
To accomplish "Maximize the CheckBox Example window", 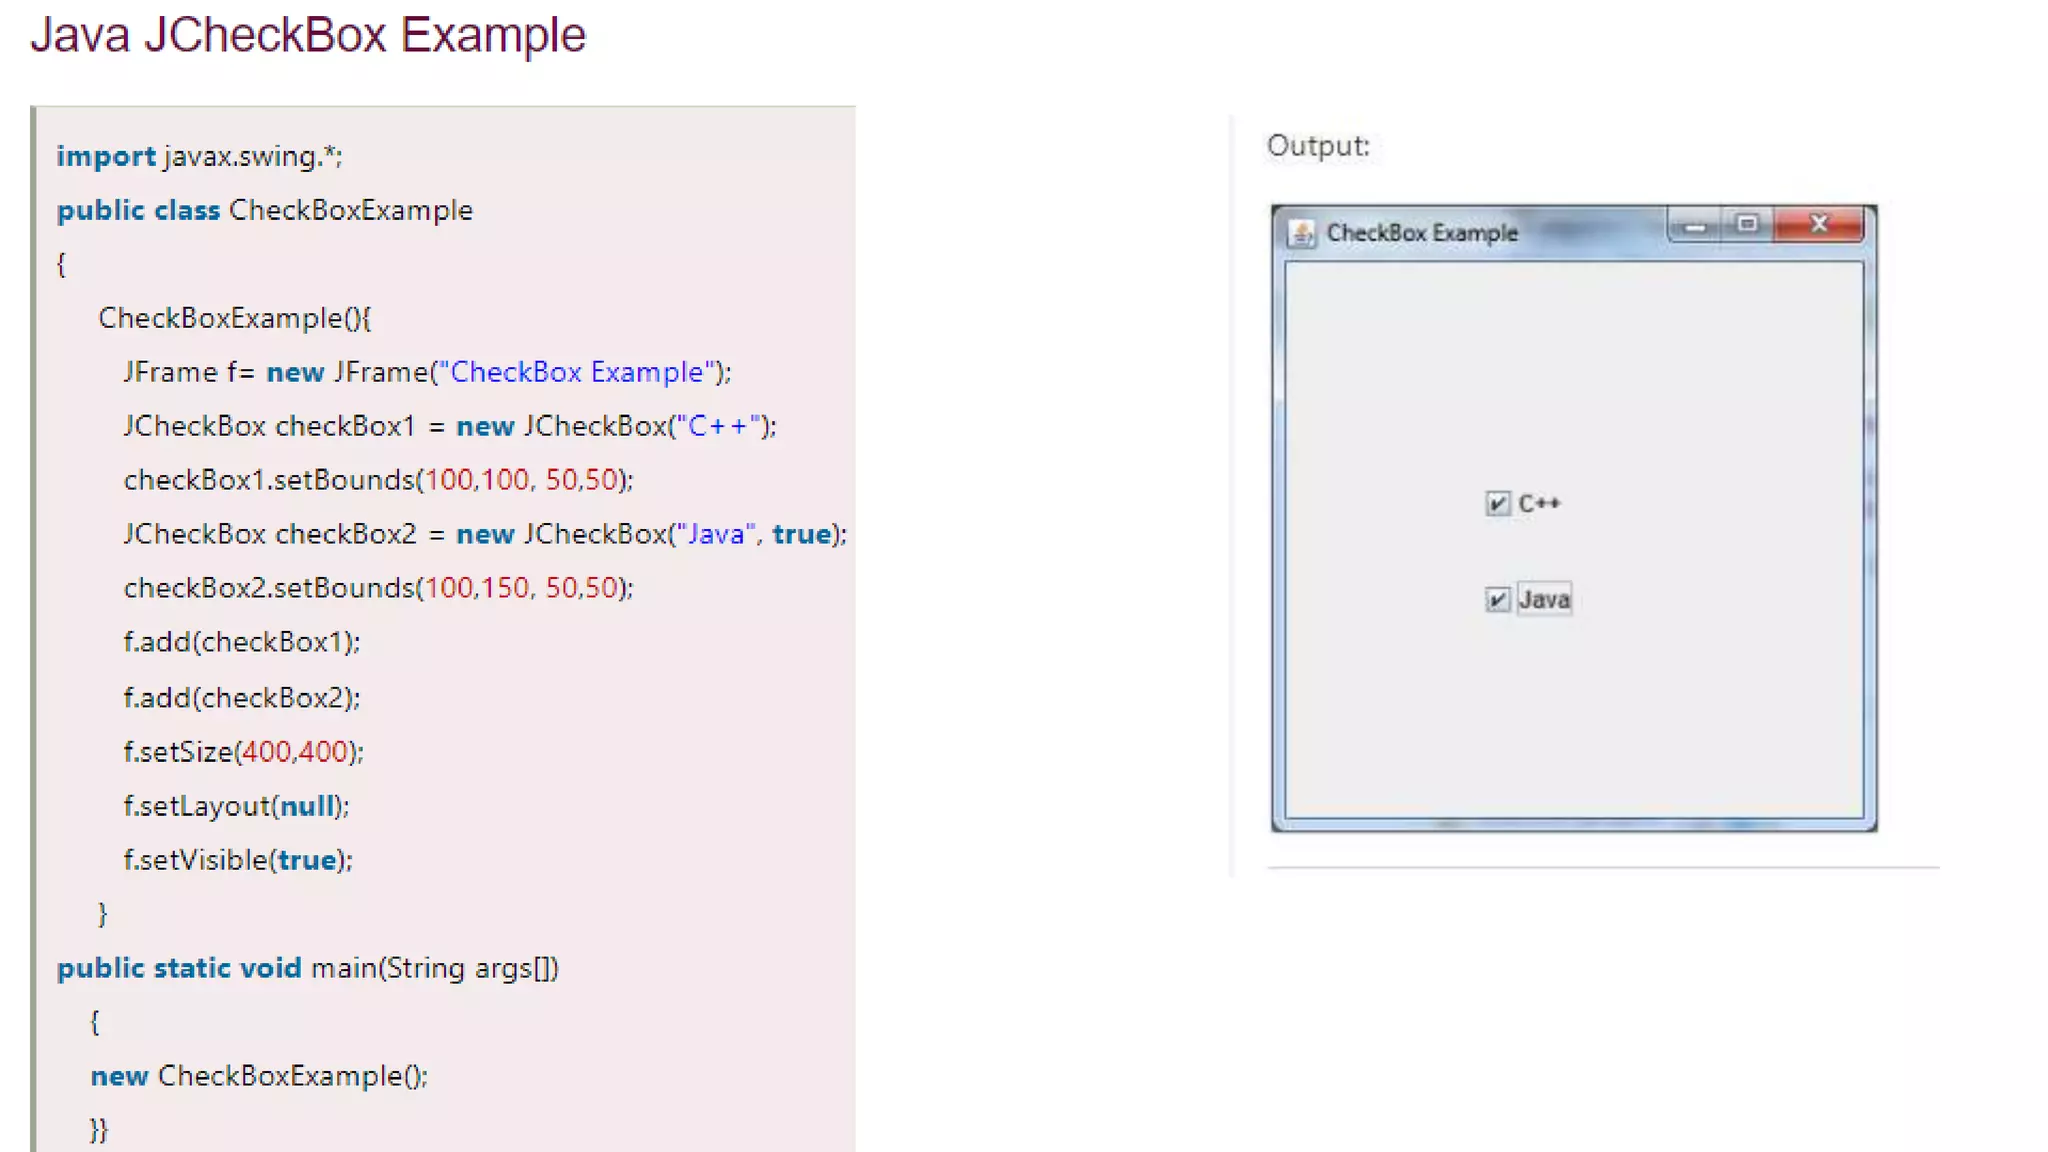I will pos(1747,224).
